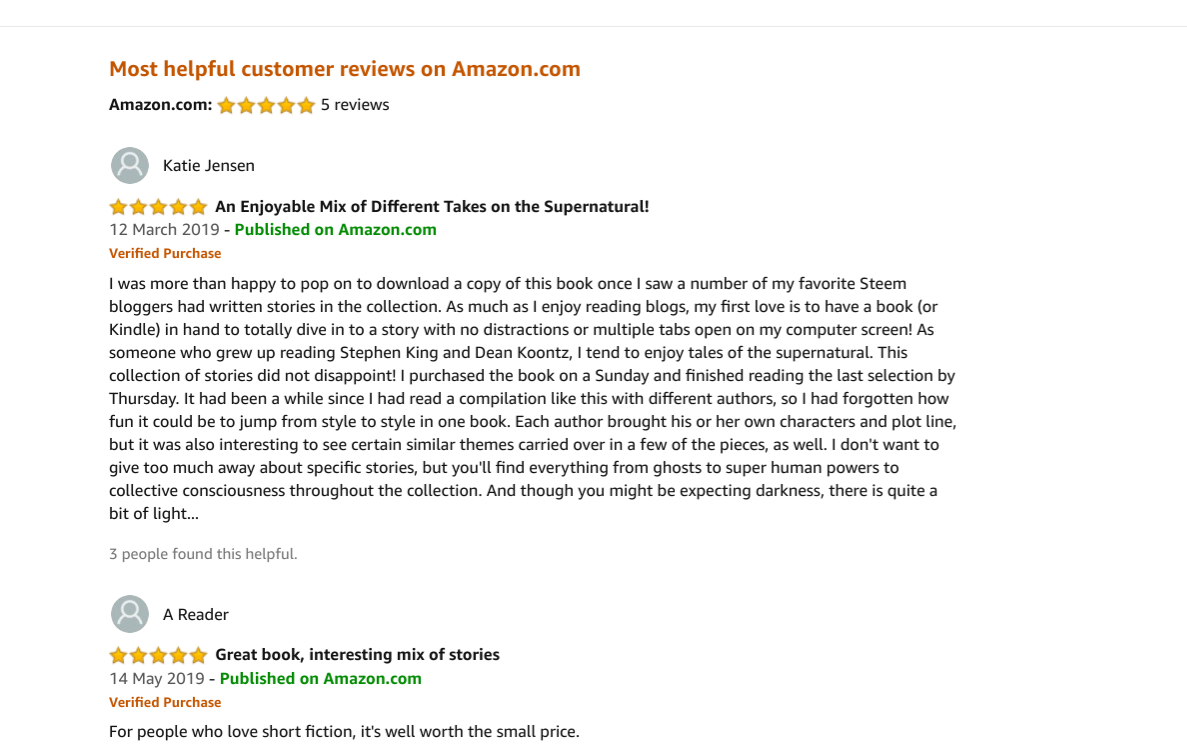
Task: Click the '5 reviews' count text
Action: pos(355,105)
